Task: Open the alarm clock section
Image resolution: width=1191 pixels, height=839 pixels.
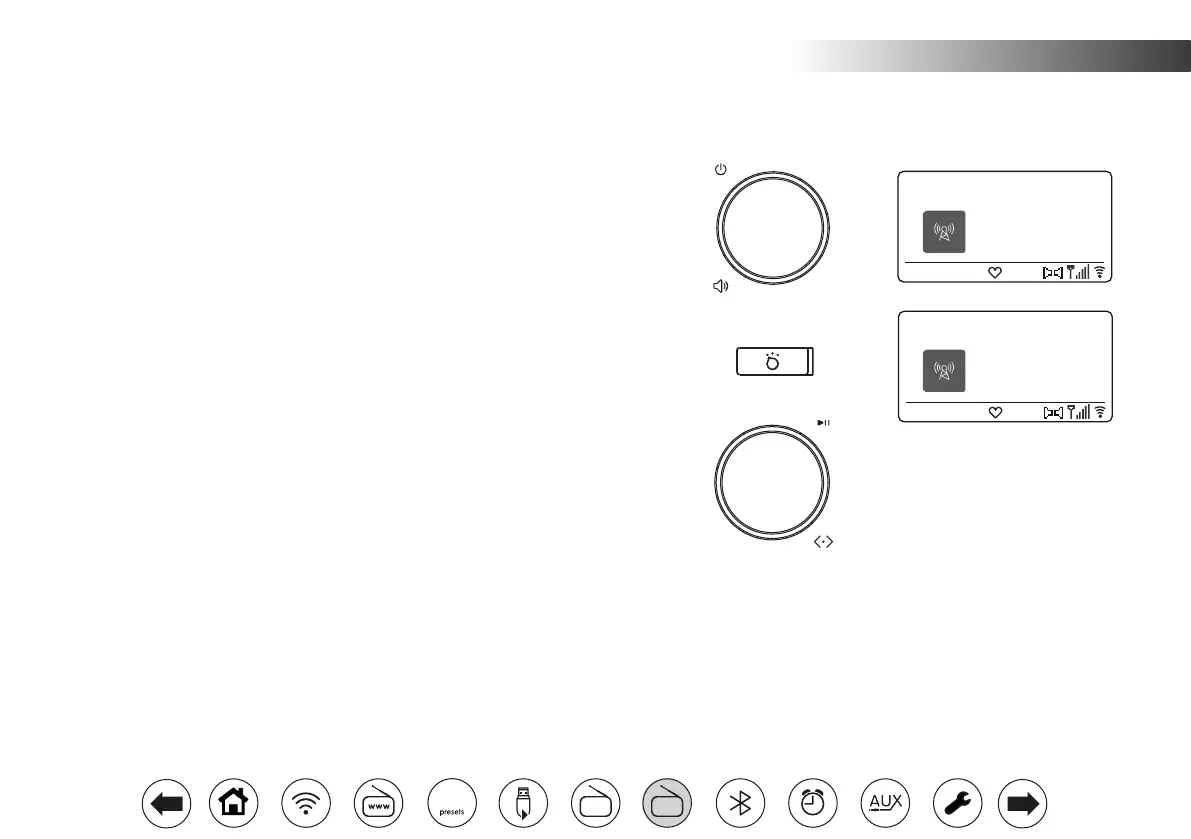Action: tap(813, 803)
